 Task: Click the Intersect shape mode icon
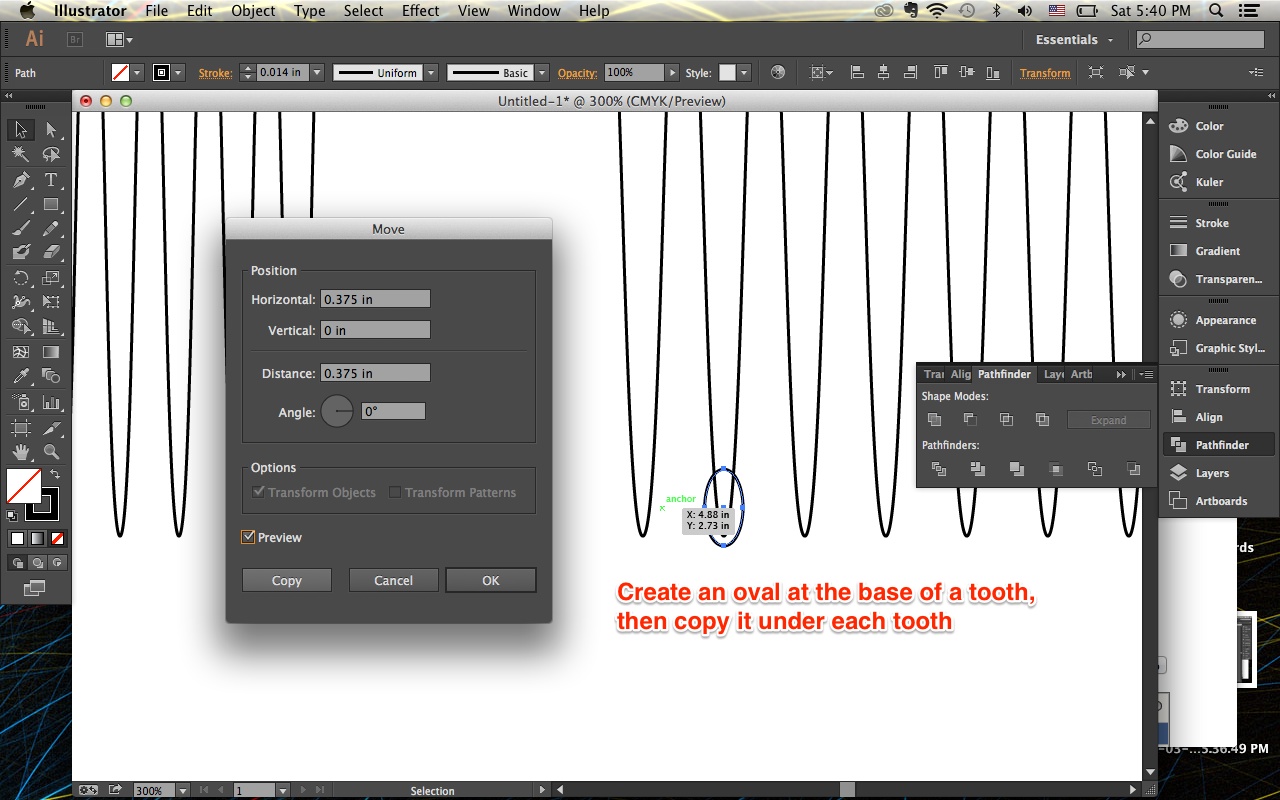coord(1006,420)
